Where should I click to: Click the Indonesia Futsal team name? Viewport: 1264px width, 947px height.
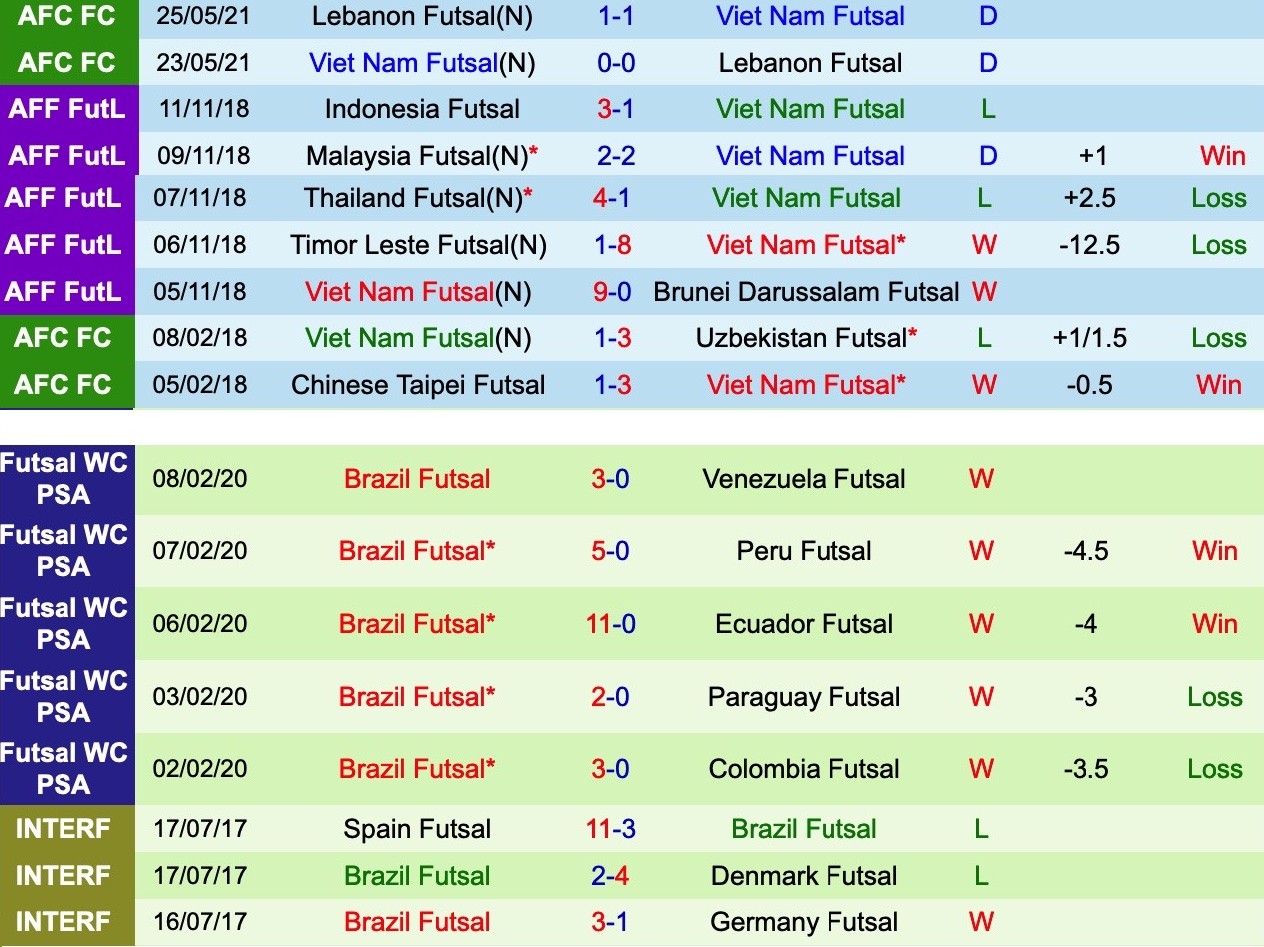pyautogui.click(x=422, y=109)
